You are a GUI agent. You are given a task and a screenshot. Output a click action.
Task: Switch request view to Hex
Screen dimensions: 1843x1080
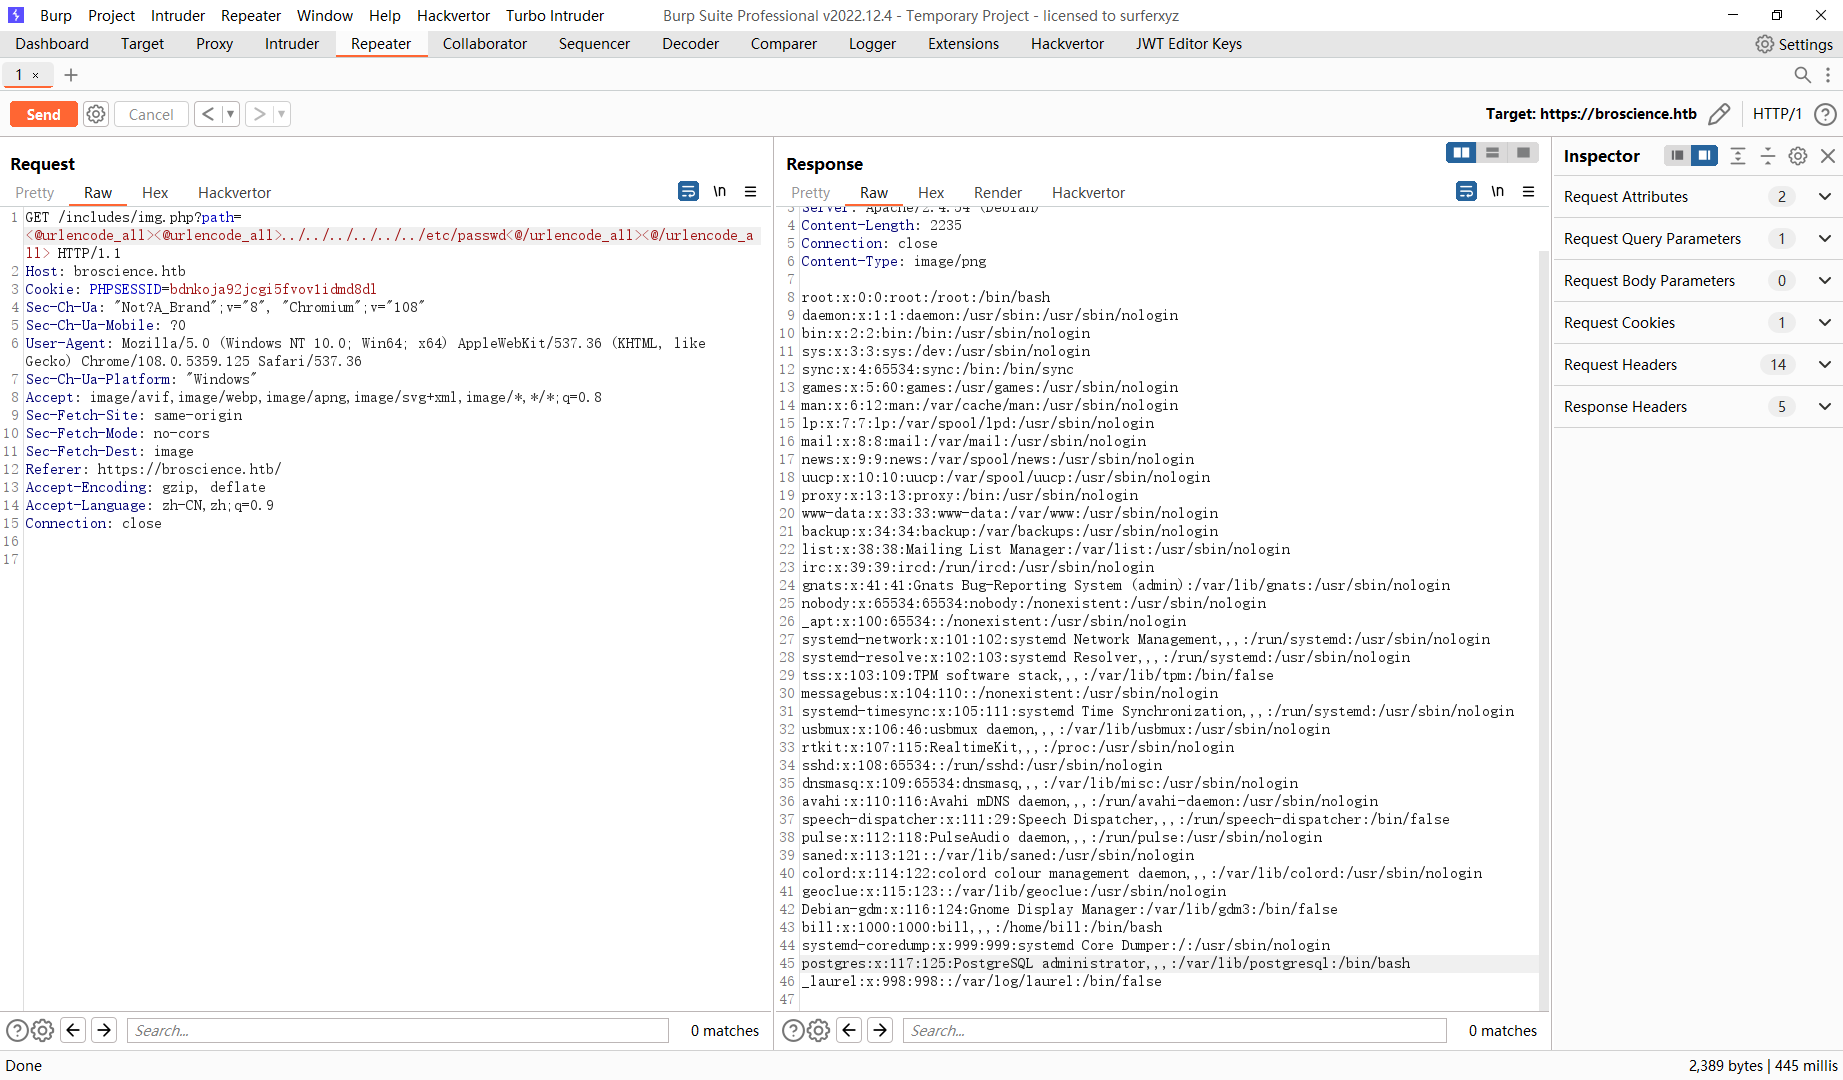click(155, 193)
